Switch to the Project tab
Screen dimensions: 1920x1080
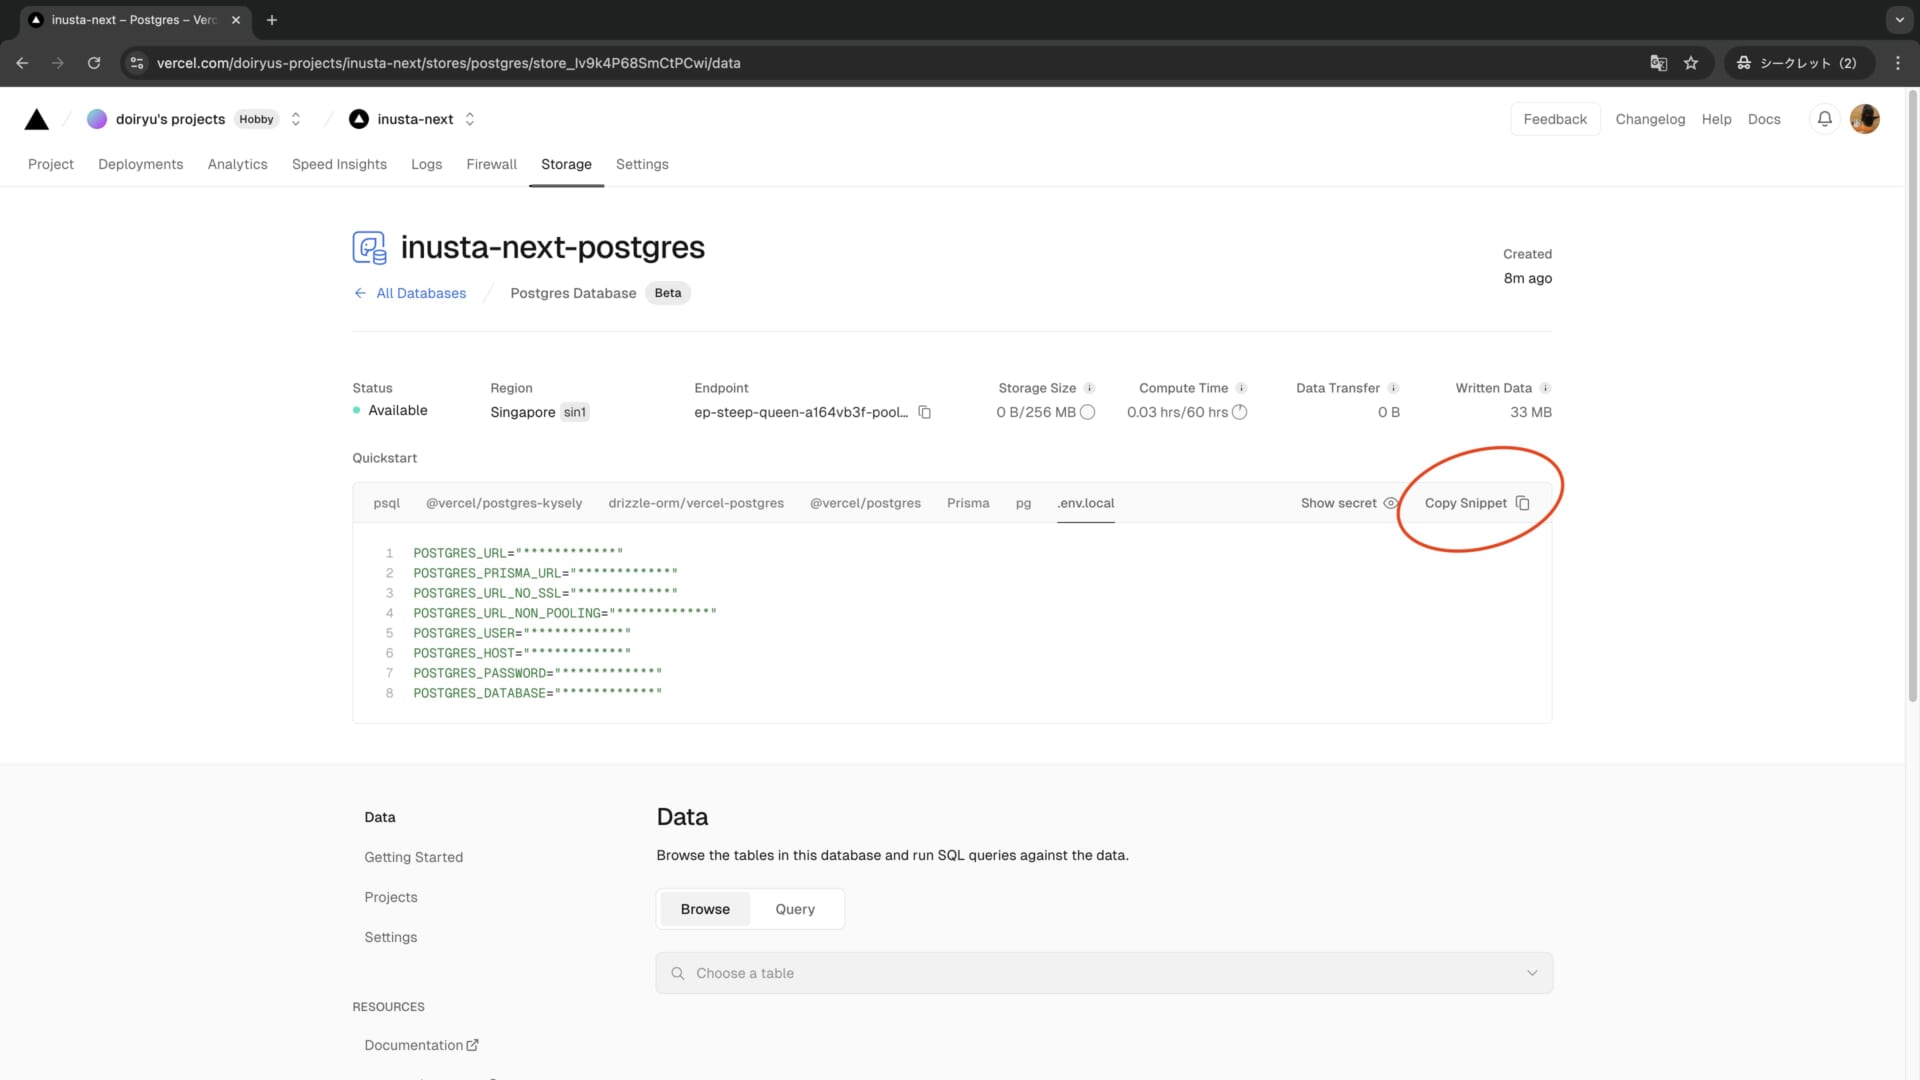click(x=51, y=164)
